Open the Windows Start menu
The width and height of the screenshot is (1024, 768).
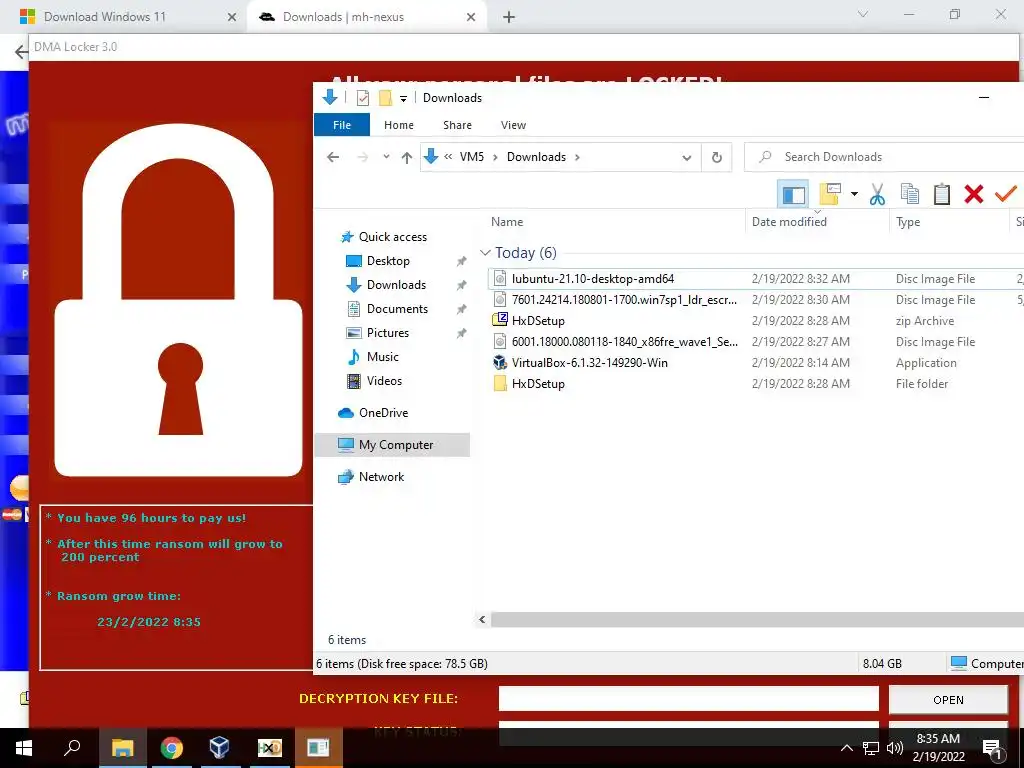[x=24, y=748]
